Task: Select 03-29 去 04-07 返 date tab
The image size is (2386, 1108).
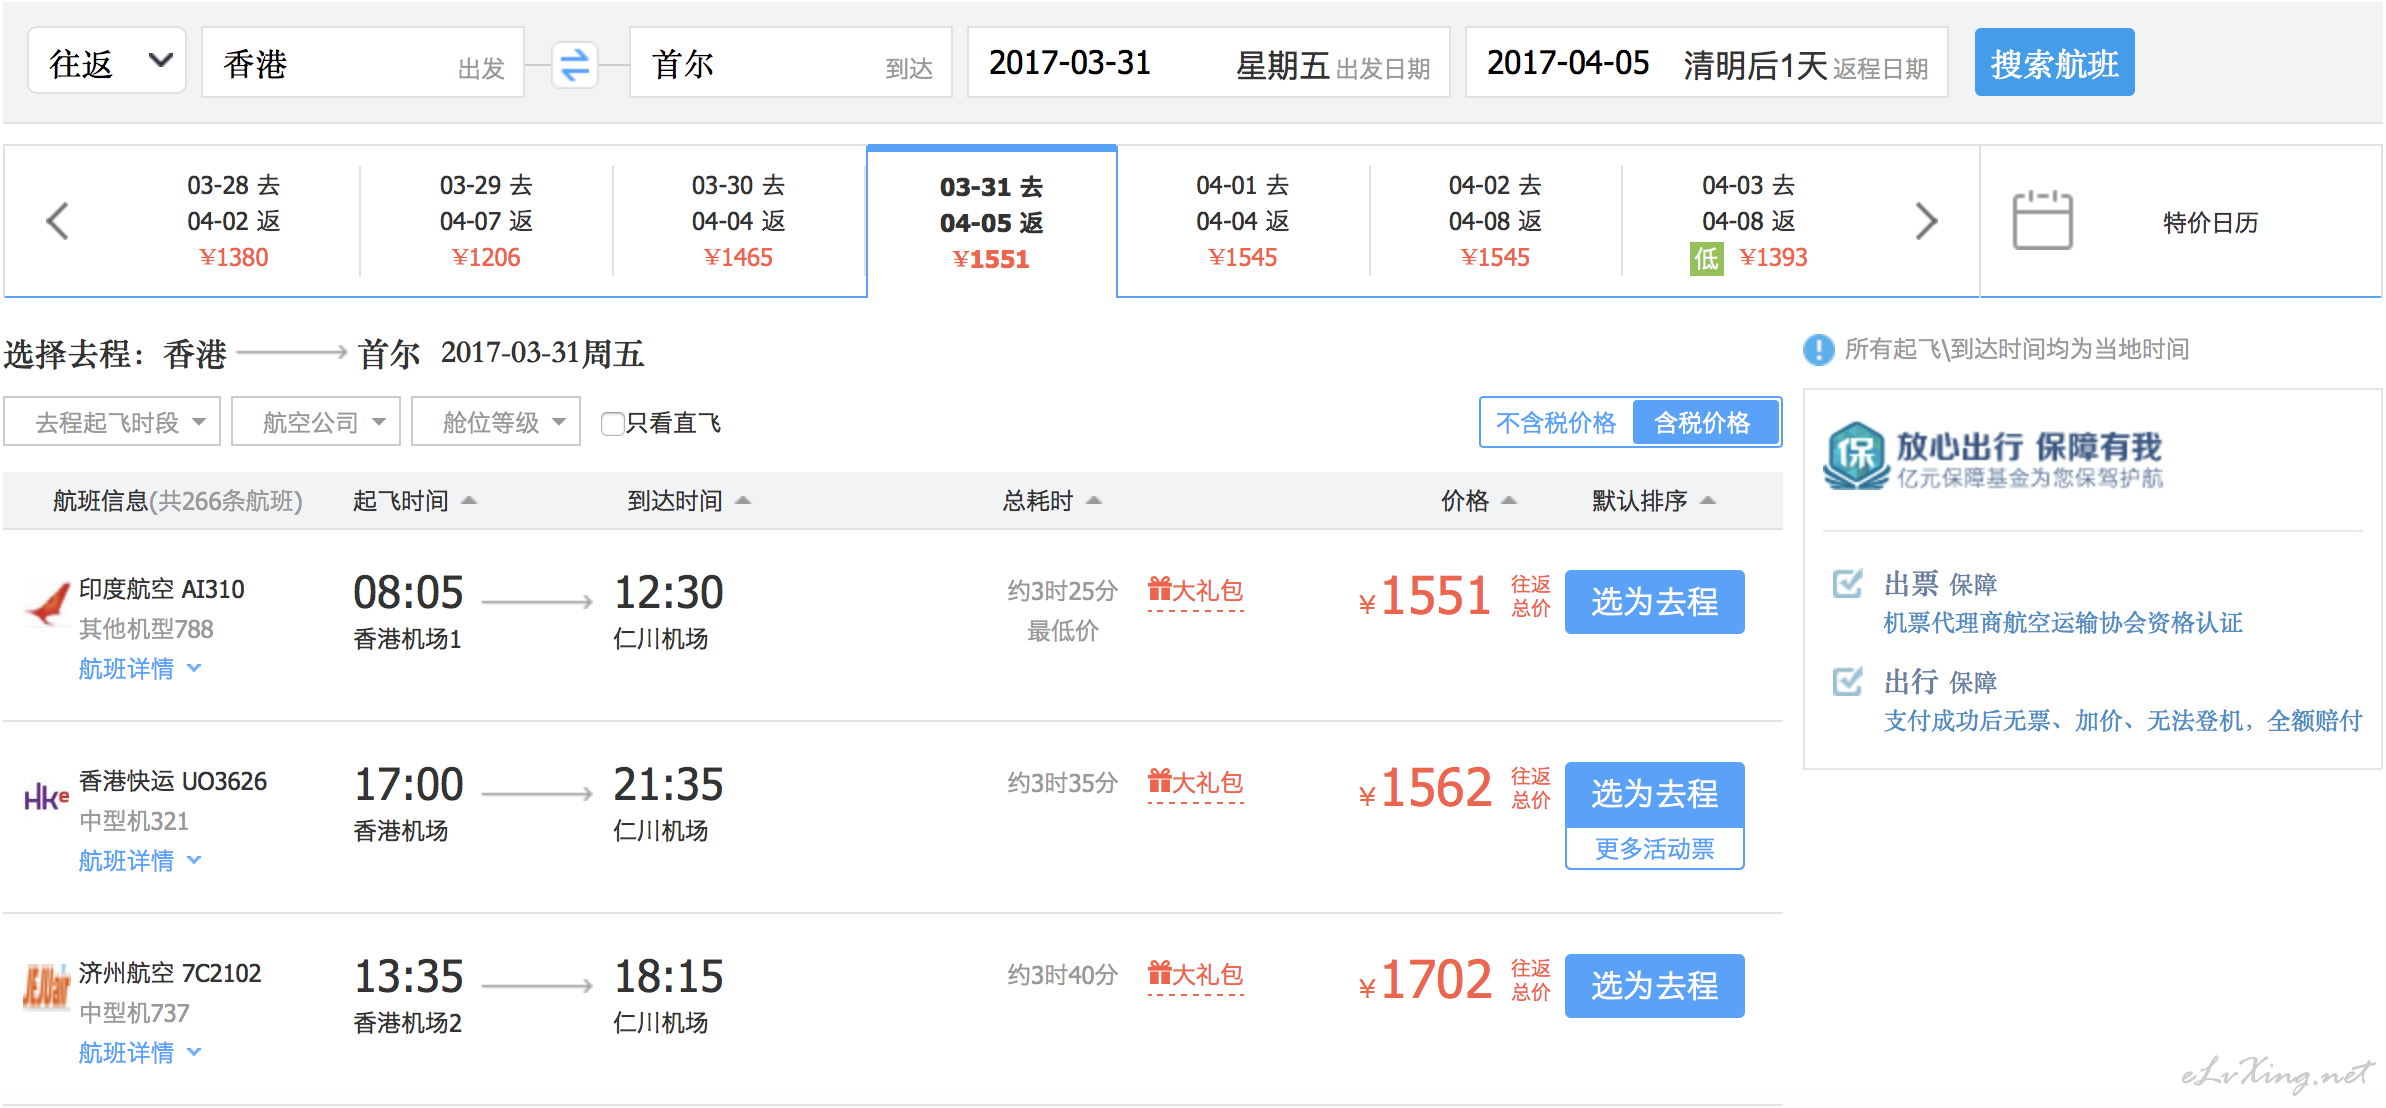Action: tap(486, 221)
